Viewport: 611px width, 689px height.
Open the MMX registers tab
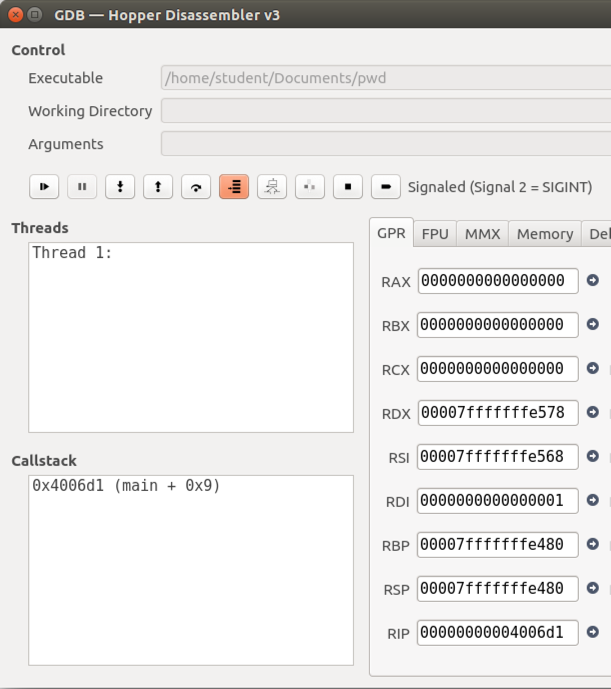click(x=483, y=234)
